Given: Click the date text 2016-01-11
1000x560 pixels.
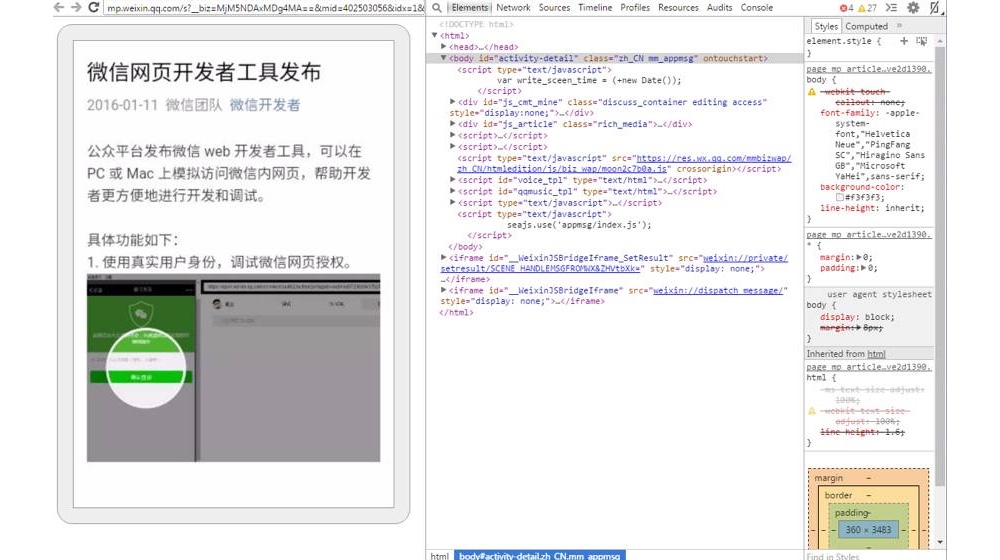Looking at the screenshot, I should click(122, 105).
